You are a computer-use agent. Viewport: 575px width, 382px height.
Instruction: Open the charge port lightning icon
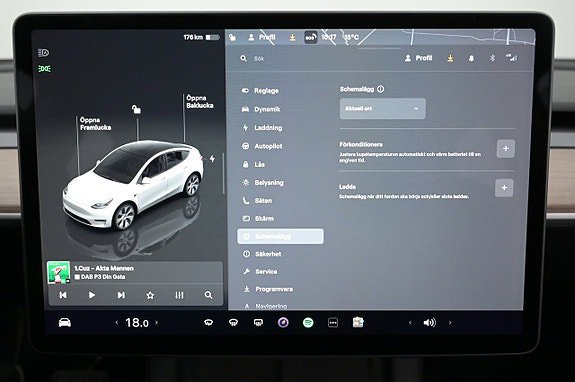coord(212,158)
